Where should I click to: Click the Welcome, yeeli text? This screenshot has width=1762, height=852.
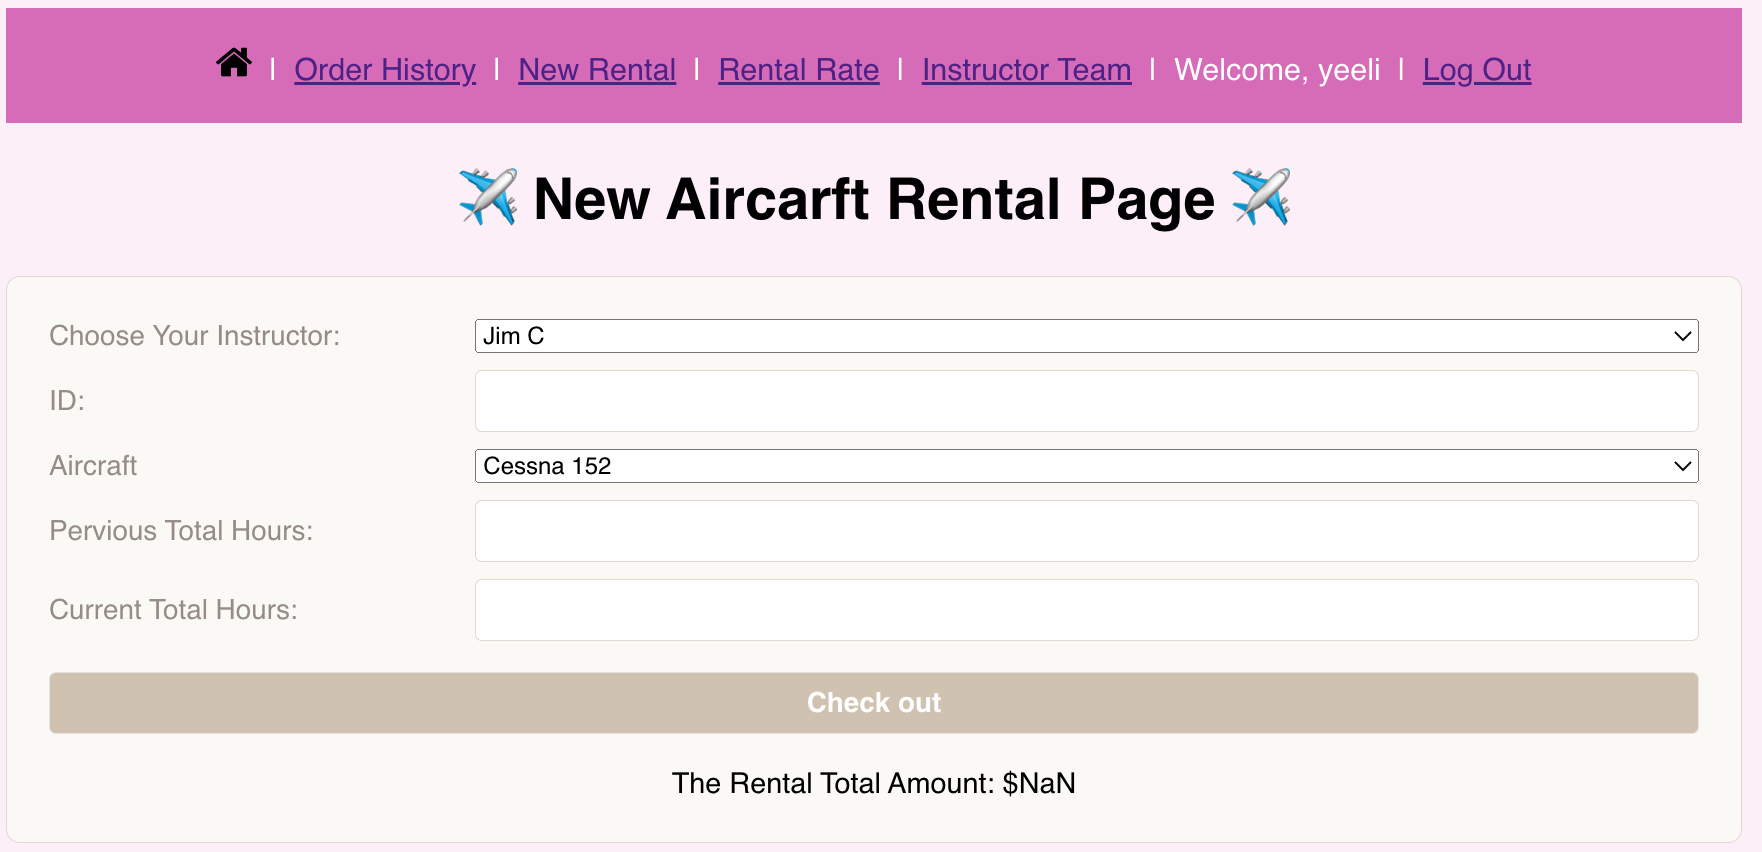click(x=1277, y=70)
